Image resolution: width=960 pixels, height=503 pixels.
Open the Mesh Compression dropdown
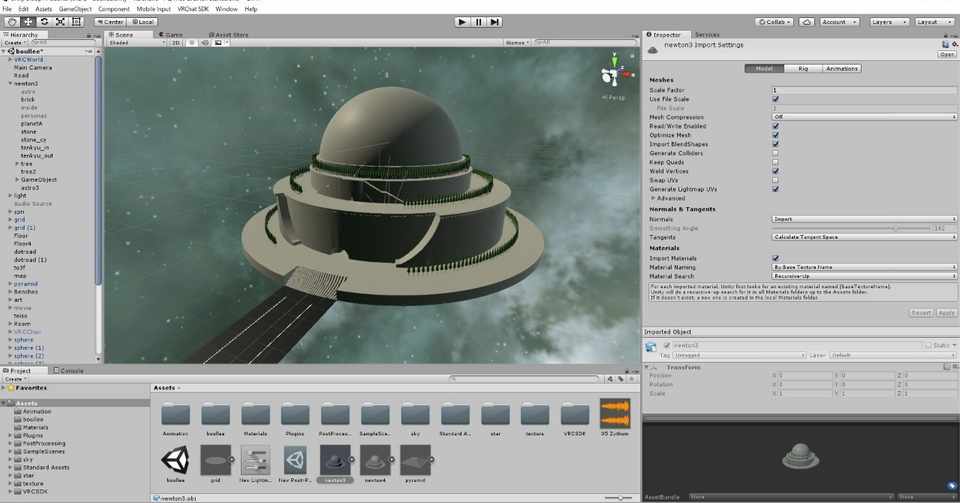pyautogui.click(x=864, y=117)
